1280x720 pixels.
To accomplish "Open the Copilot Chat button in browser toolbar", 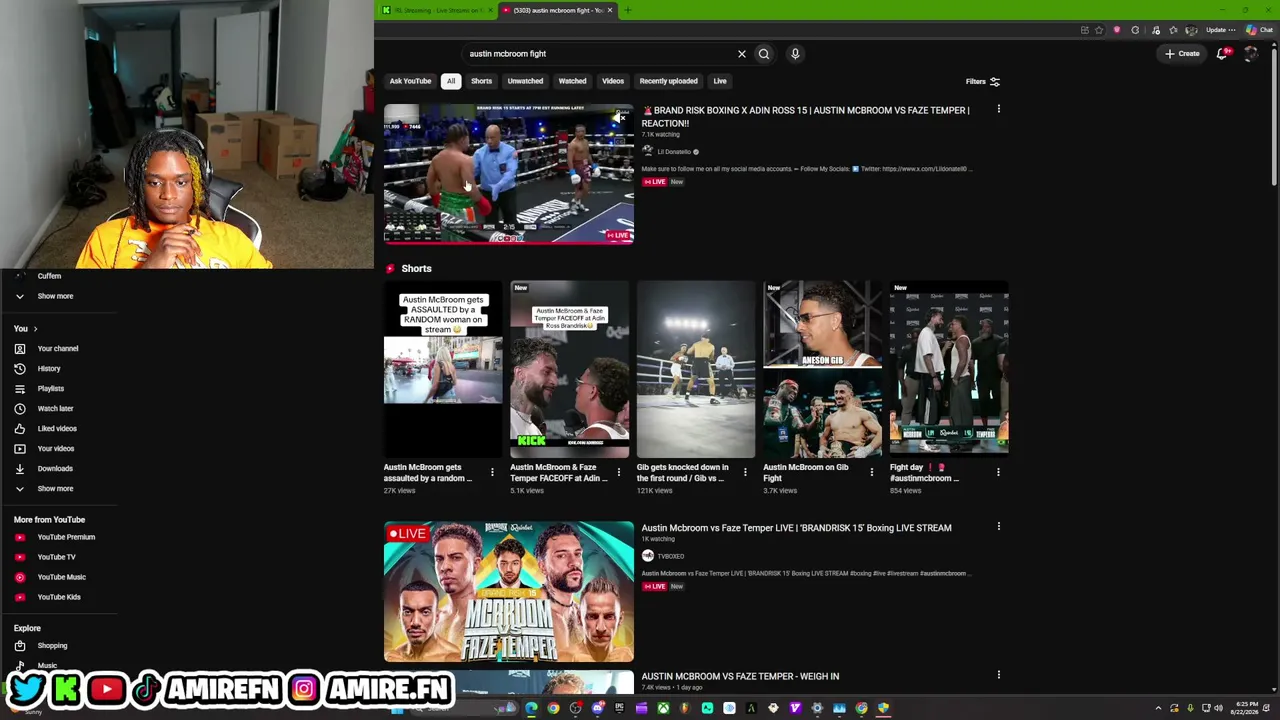I will pos(1259,30).
